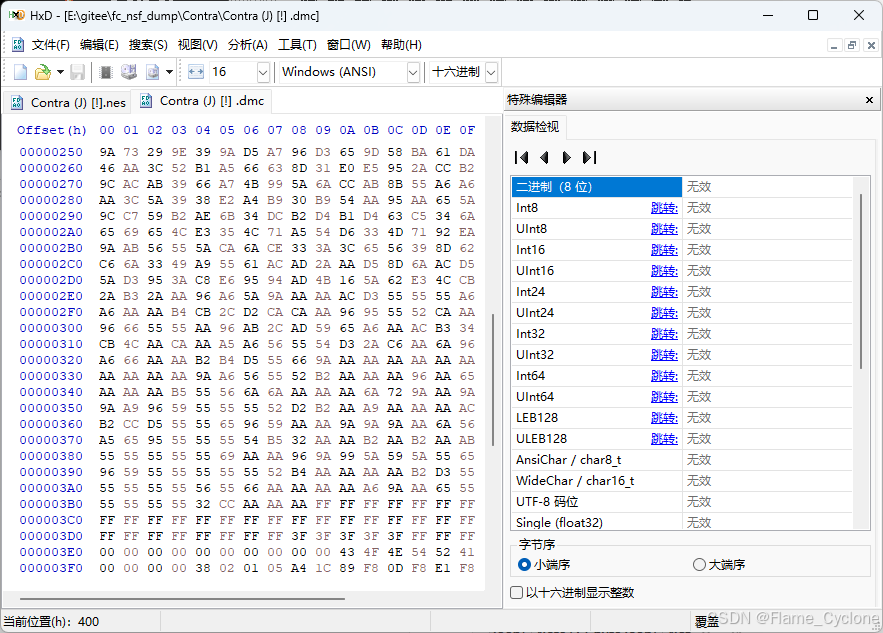Open the 视图(V) menu
The height and width of the screenshot is (633, 883).
pos(198,44)
